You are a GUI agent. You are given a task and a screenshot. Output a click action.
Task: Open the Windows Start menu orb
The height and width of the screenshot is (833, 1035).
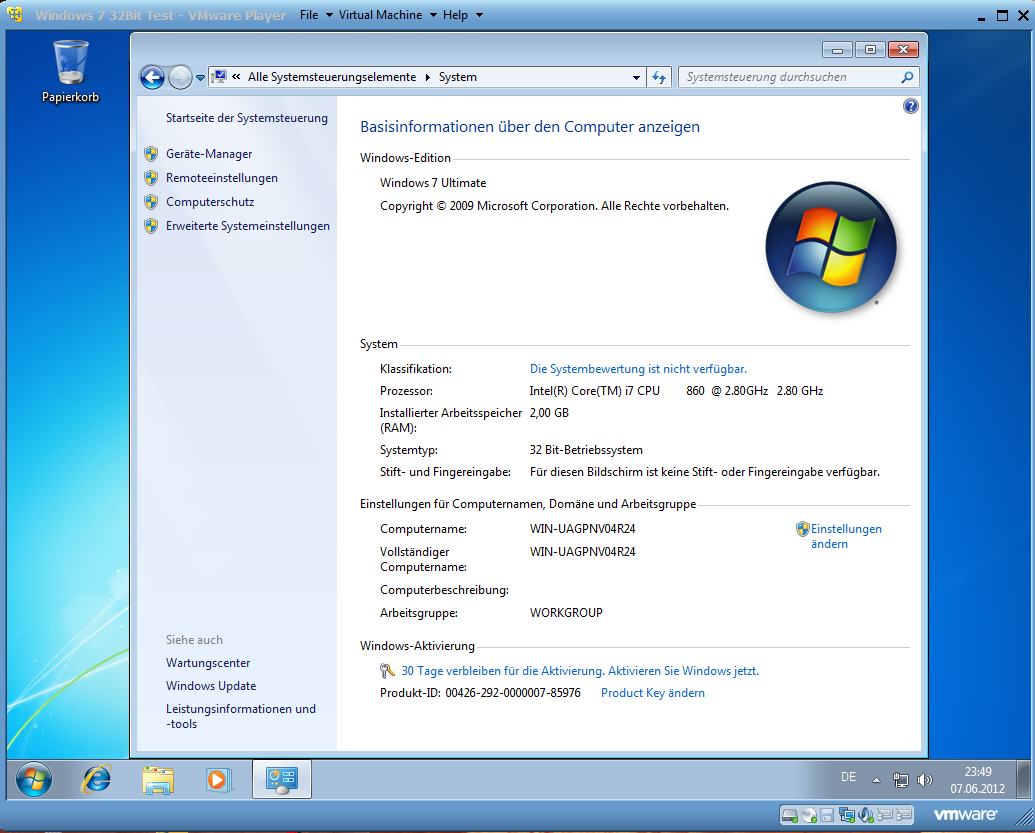click(x=34, y=780)
